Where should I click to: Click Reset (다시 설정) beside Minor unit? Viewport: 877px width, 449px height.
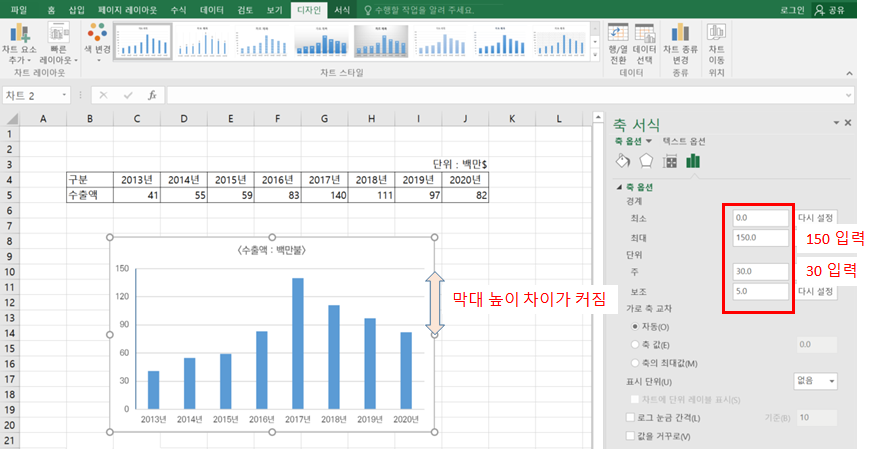(x=815, y=291)
